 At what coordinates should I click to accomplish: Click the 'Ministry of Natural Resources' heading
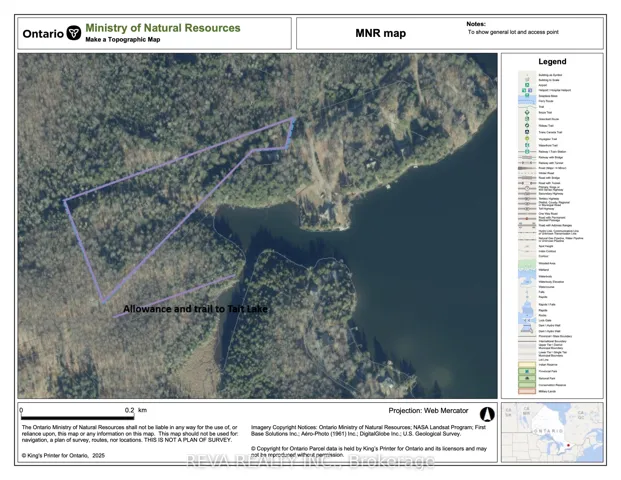(x=162, y=28)
